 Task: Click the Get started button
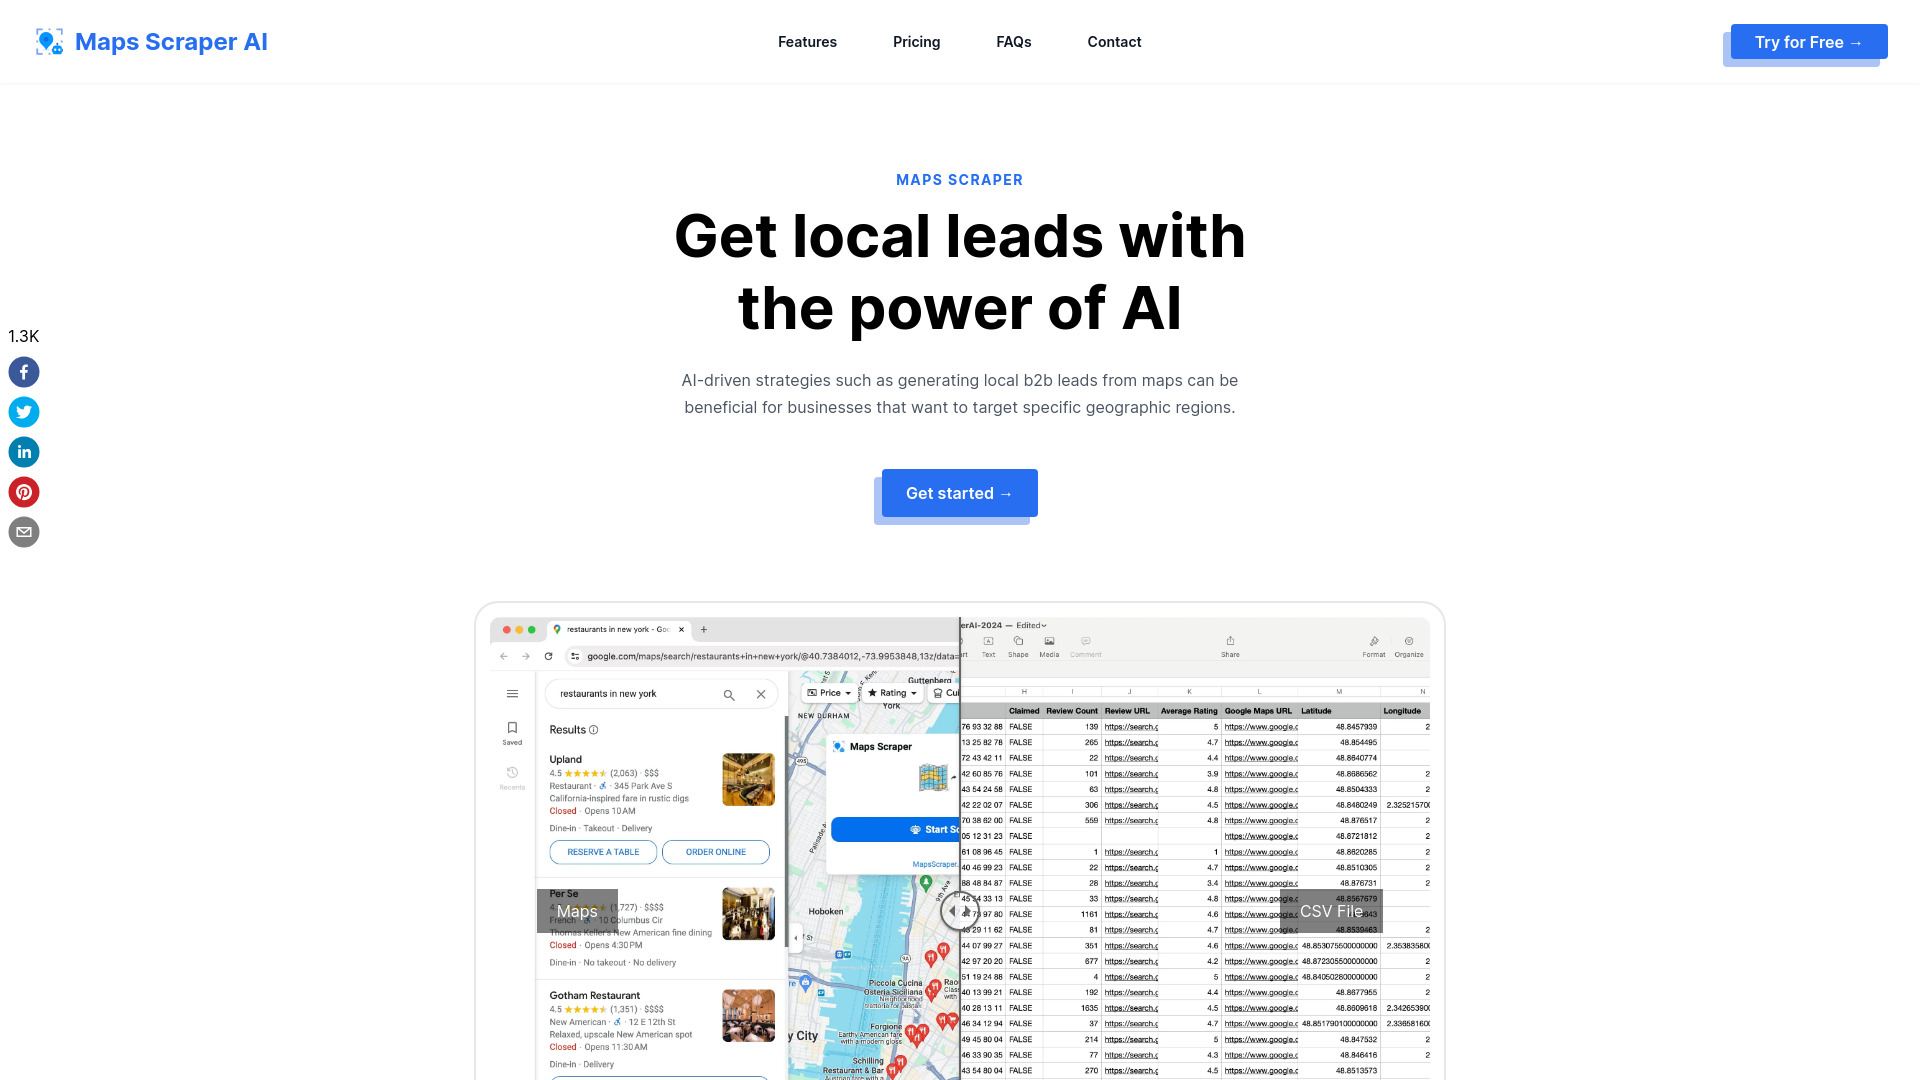[960, 493]
